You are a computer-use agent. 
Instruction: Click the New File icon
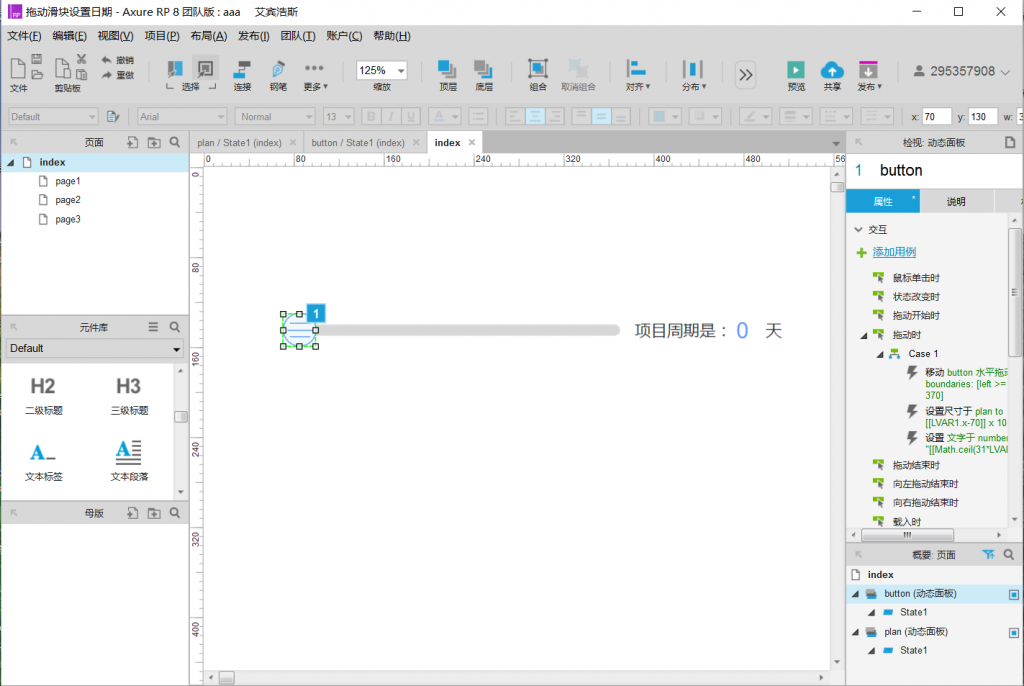[18, 68]
